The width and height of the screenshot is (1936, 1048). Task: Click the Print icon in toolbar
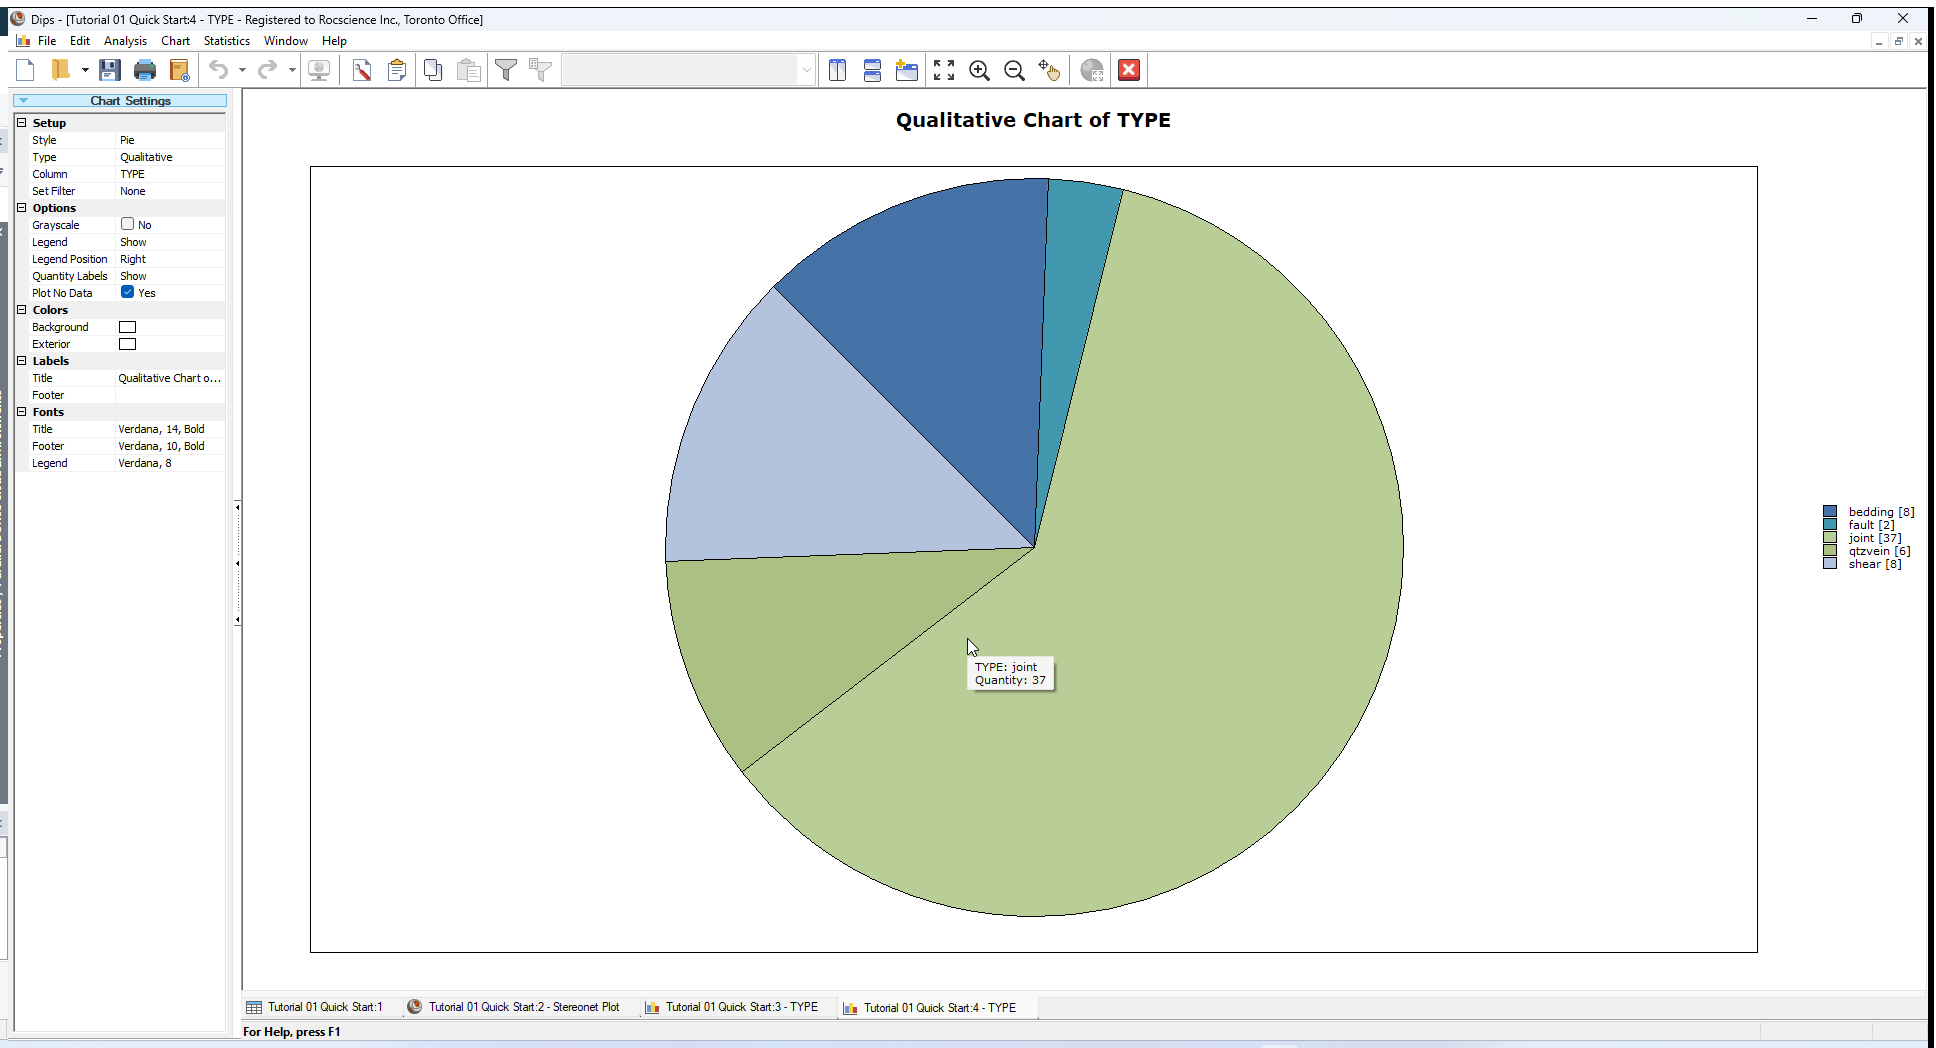[145, 70]
